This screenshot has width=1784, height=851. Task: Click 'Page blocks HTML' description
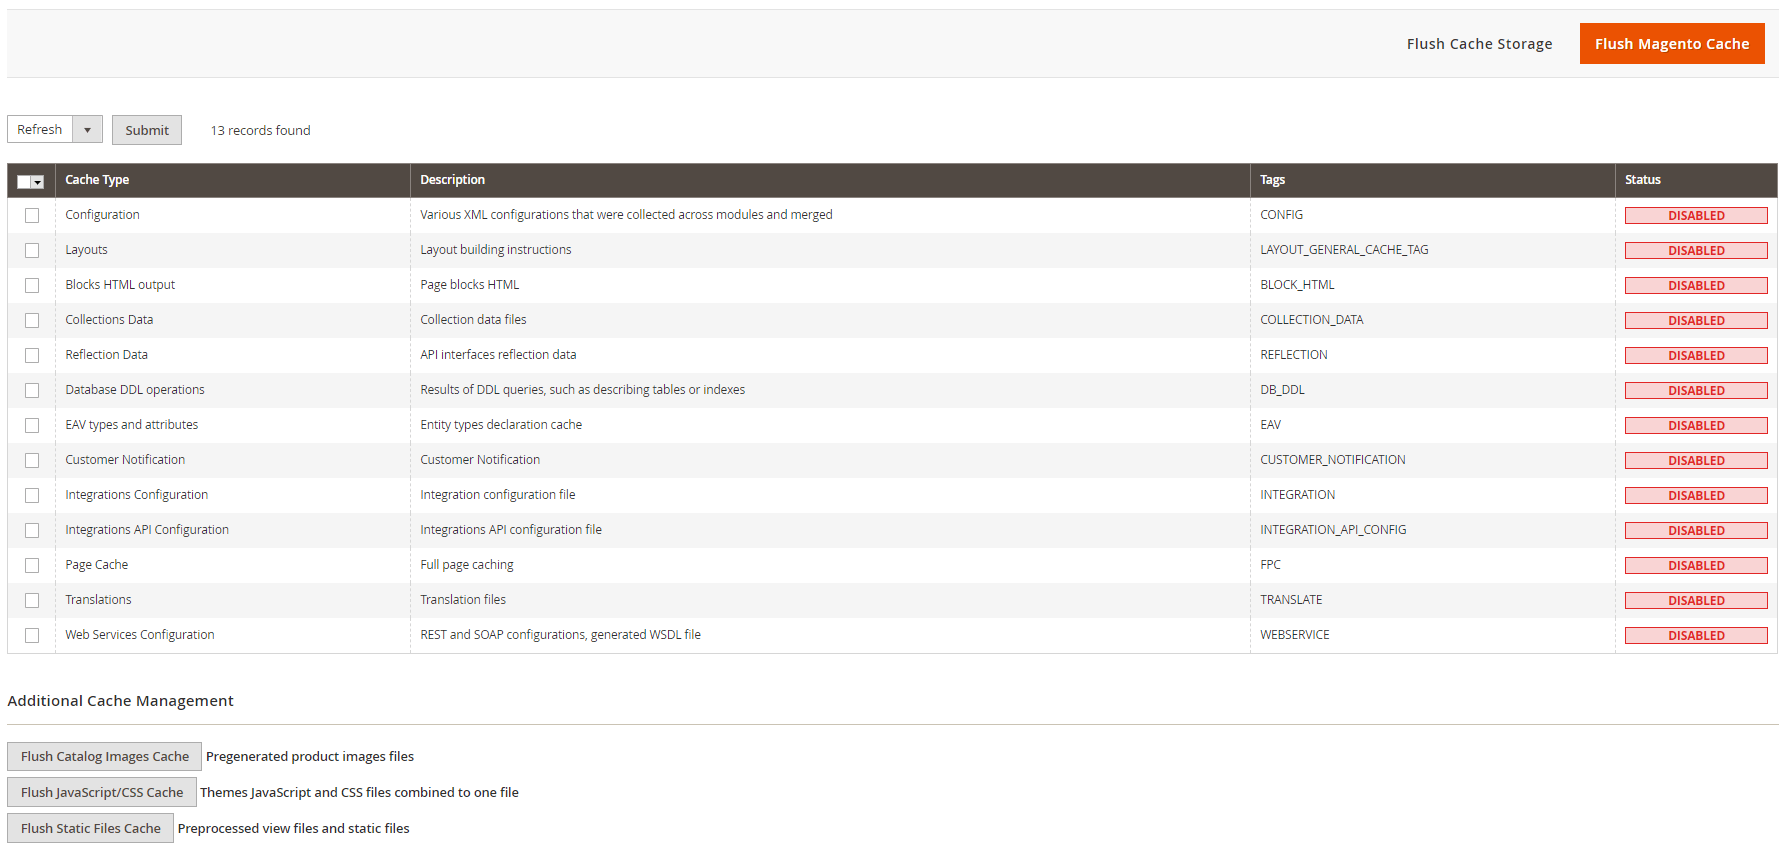pyautogui.click(x=470, y=285)
